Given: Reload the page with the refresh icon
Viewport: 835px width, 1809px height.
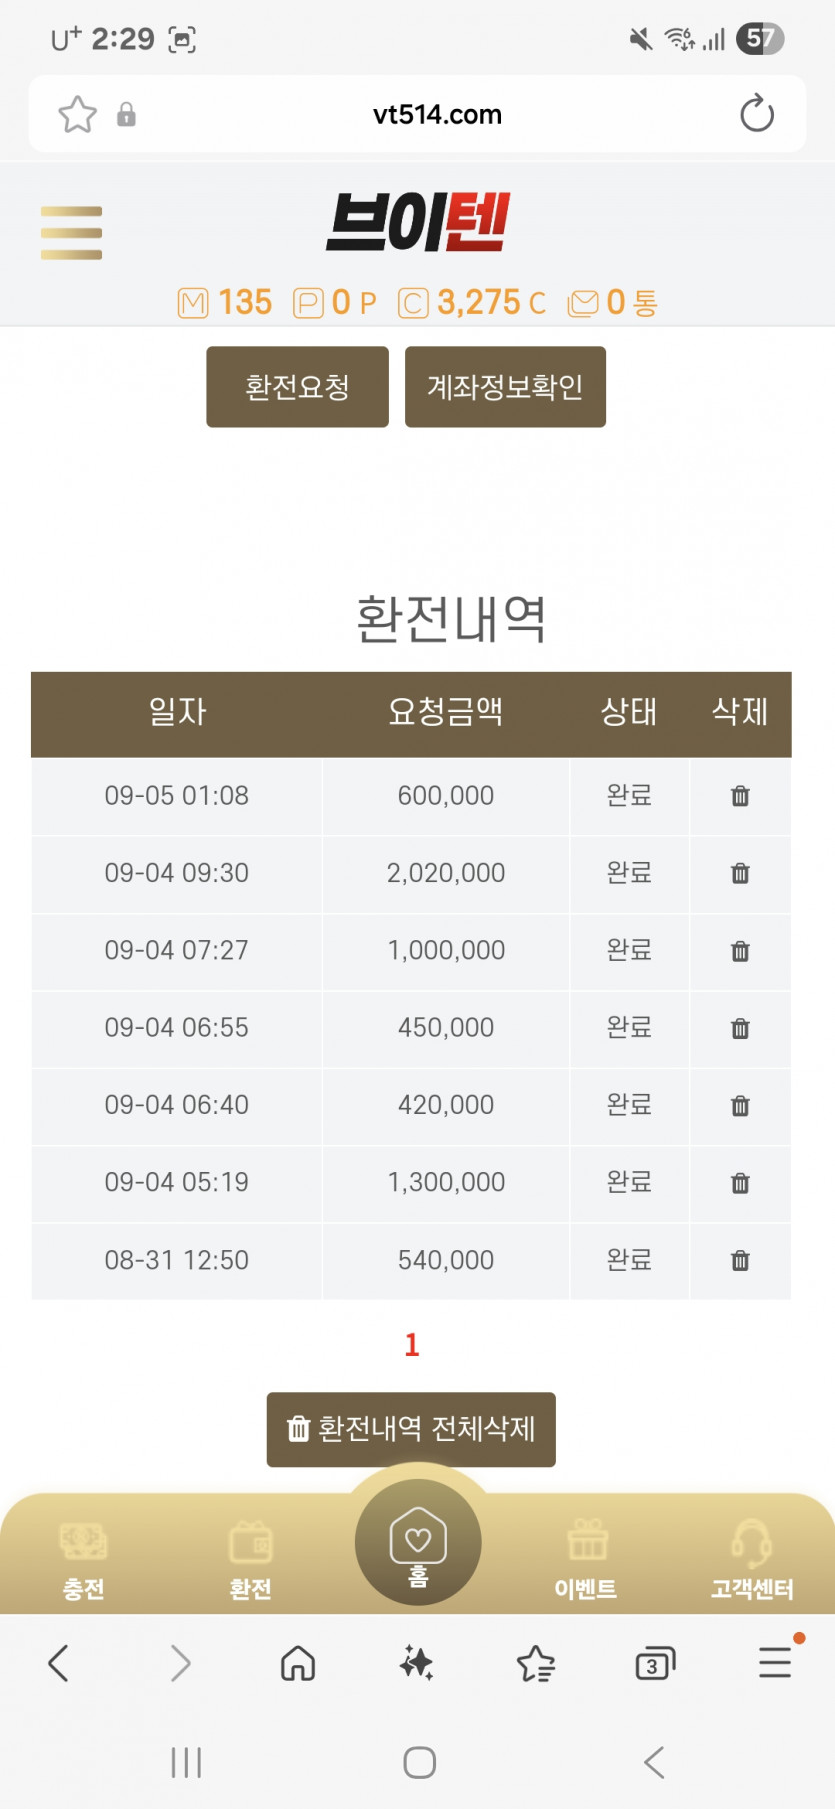Looking at the screenshot, I should click(757, 114).
